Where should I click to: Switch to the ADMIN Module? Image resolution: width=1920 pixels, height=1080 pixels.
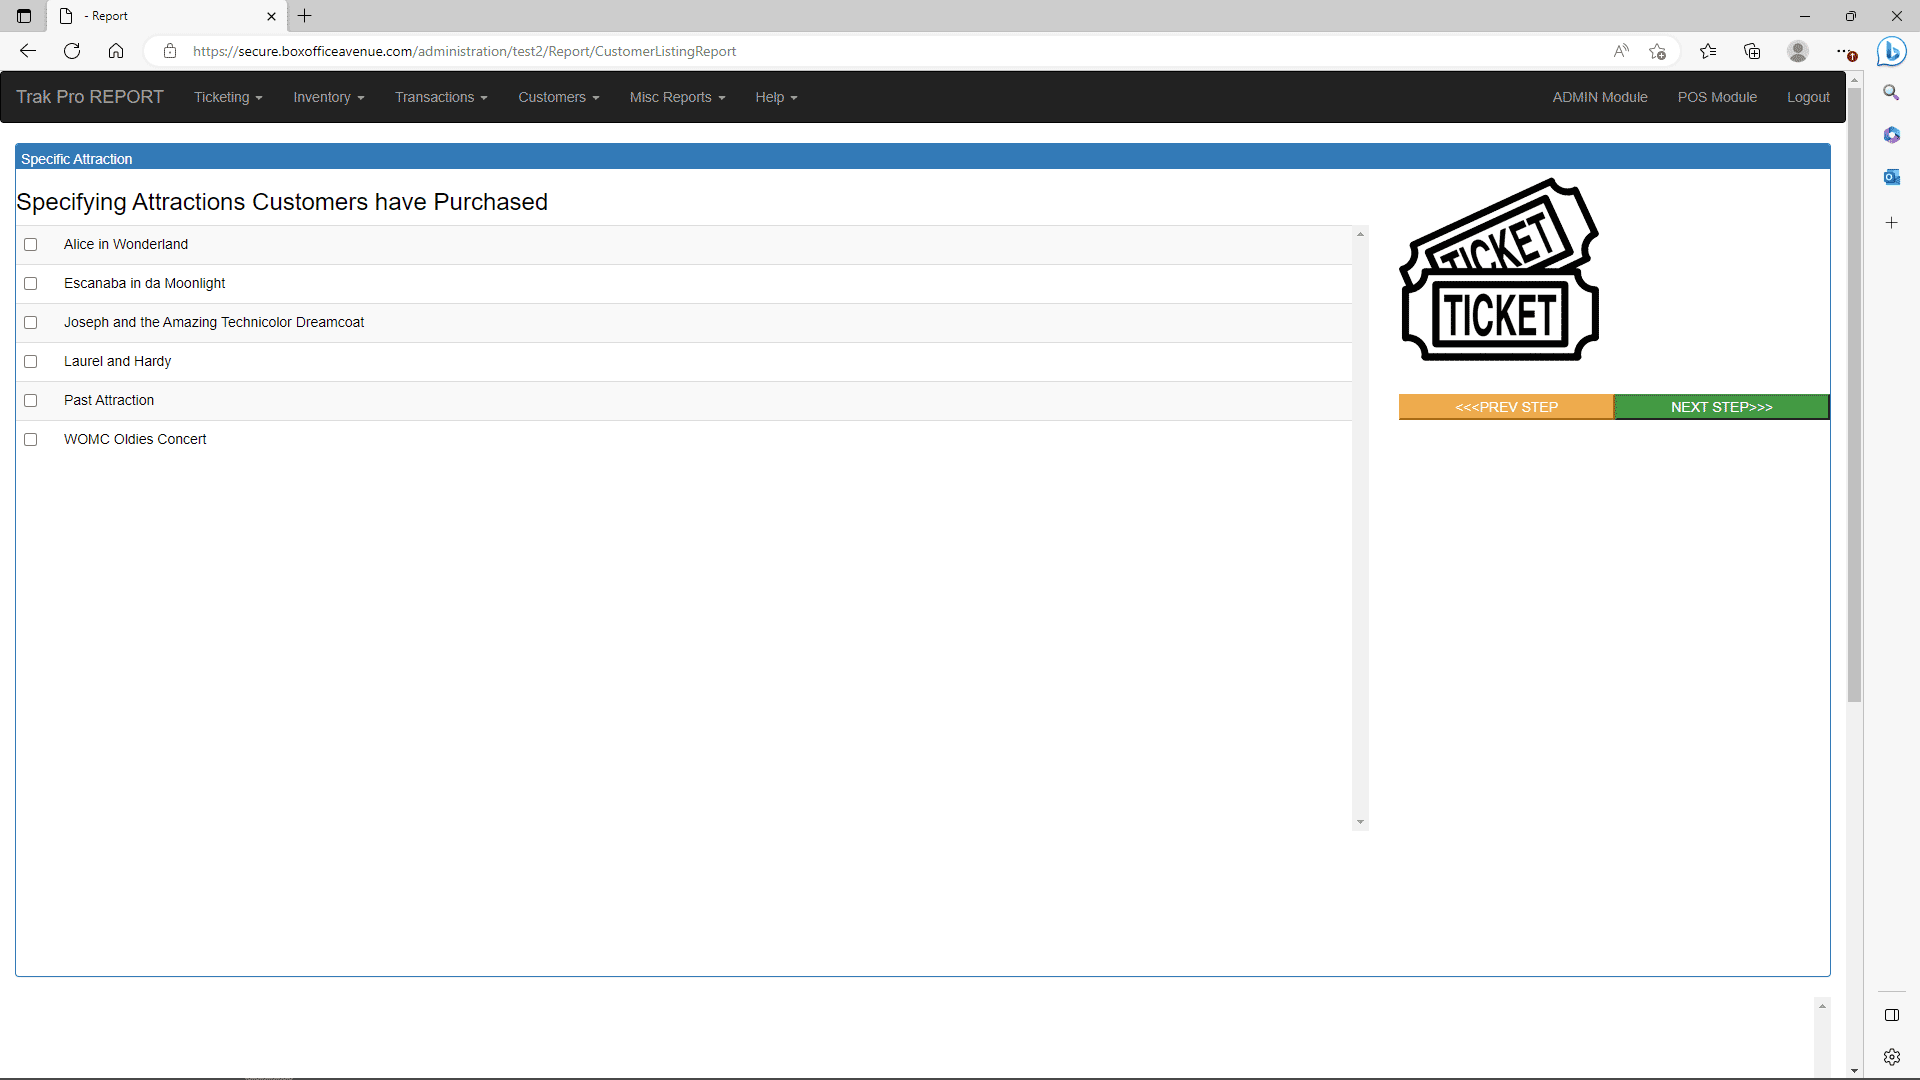[1599, 97]
